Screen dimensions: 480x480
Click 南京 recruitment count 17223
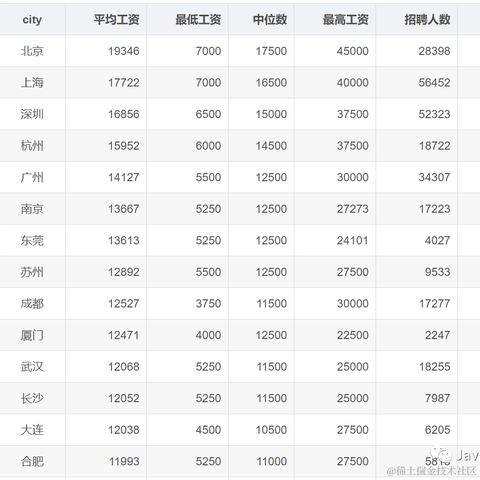[x=435, y=209]
